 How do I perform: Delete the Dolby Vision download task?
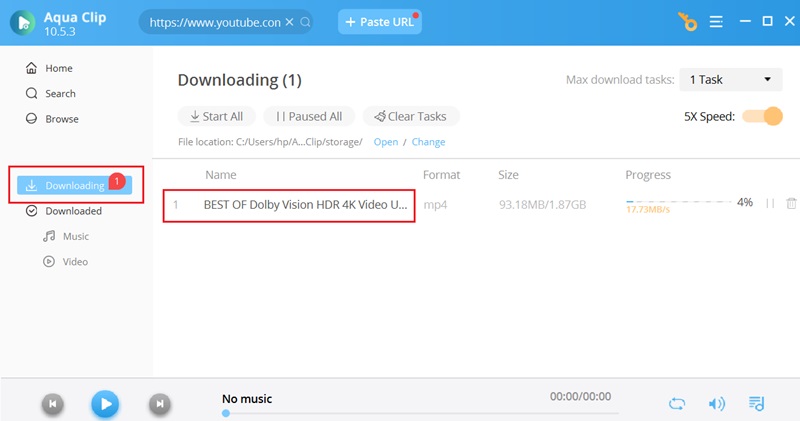point(791,204)
